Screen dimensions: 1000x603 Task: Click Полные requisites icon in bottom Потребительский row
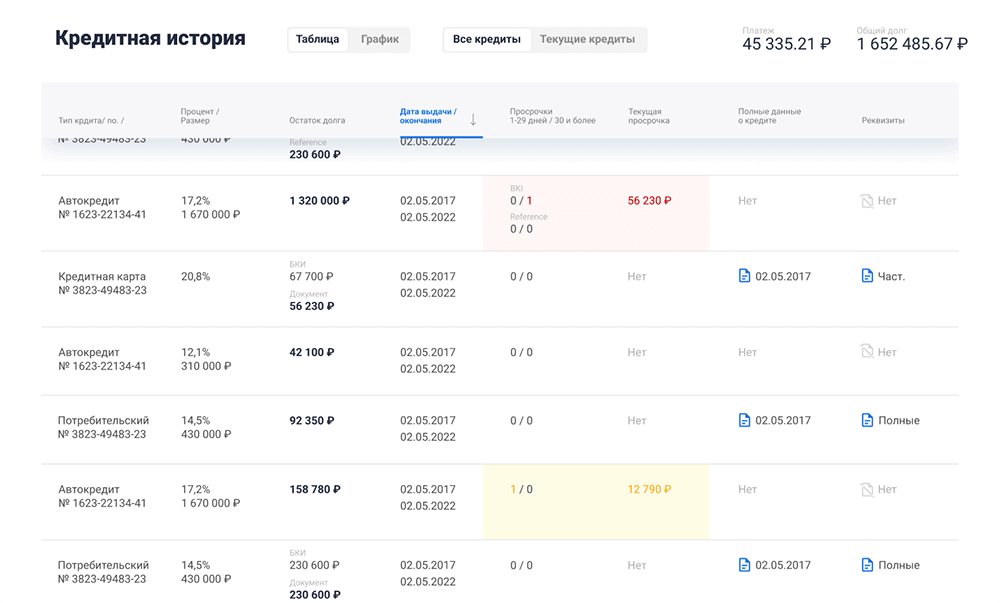[867, 565]
